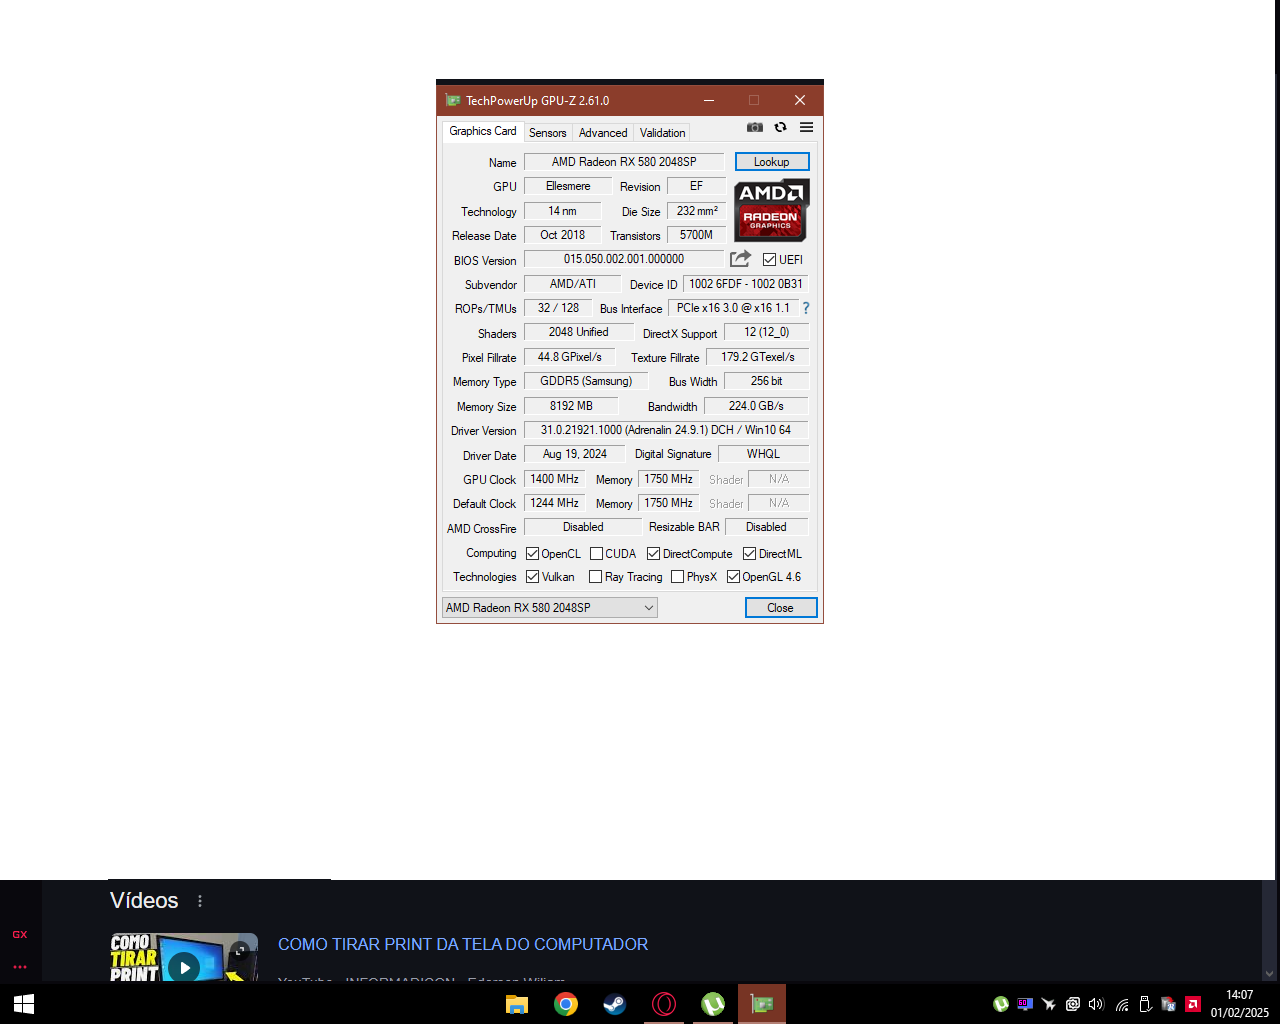Viewport: 1280px width, 1024px height.
Task: Click the Device ID value 1002 6FDF
Action: 746,284
